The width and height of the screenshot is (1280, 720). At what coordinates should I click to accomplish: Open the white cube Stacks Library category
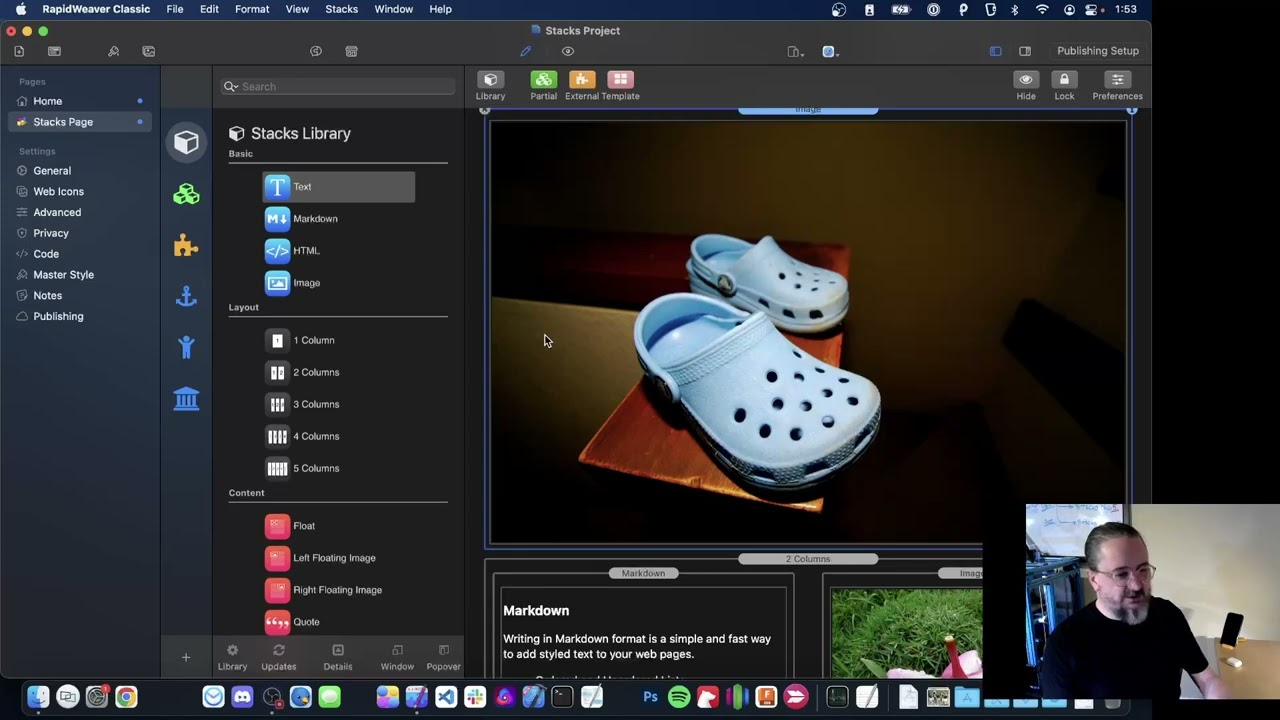(x=186, y=142)
